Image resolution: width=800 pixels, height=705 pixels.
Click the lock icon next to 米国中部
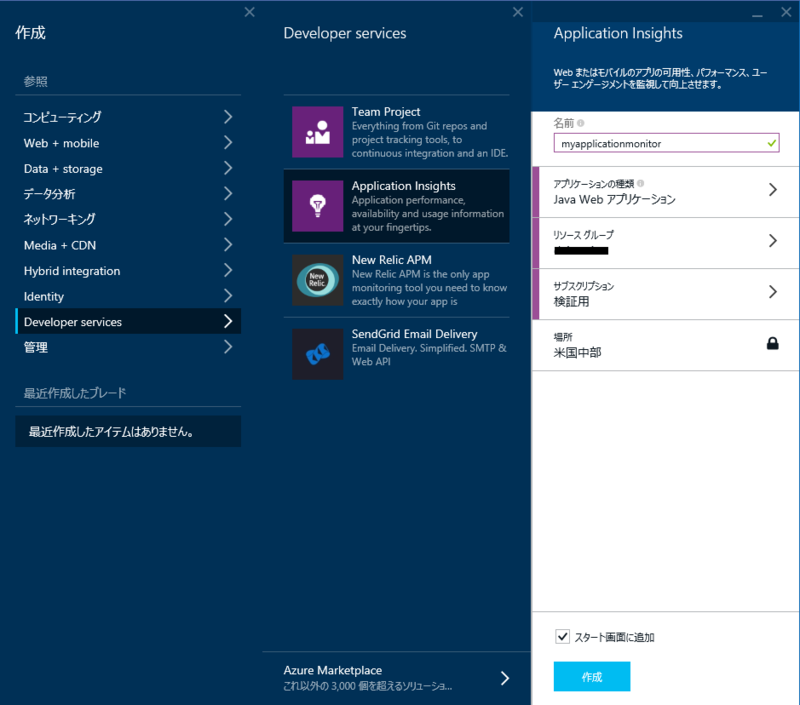pos(772,343)
